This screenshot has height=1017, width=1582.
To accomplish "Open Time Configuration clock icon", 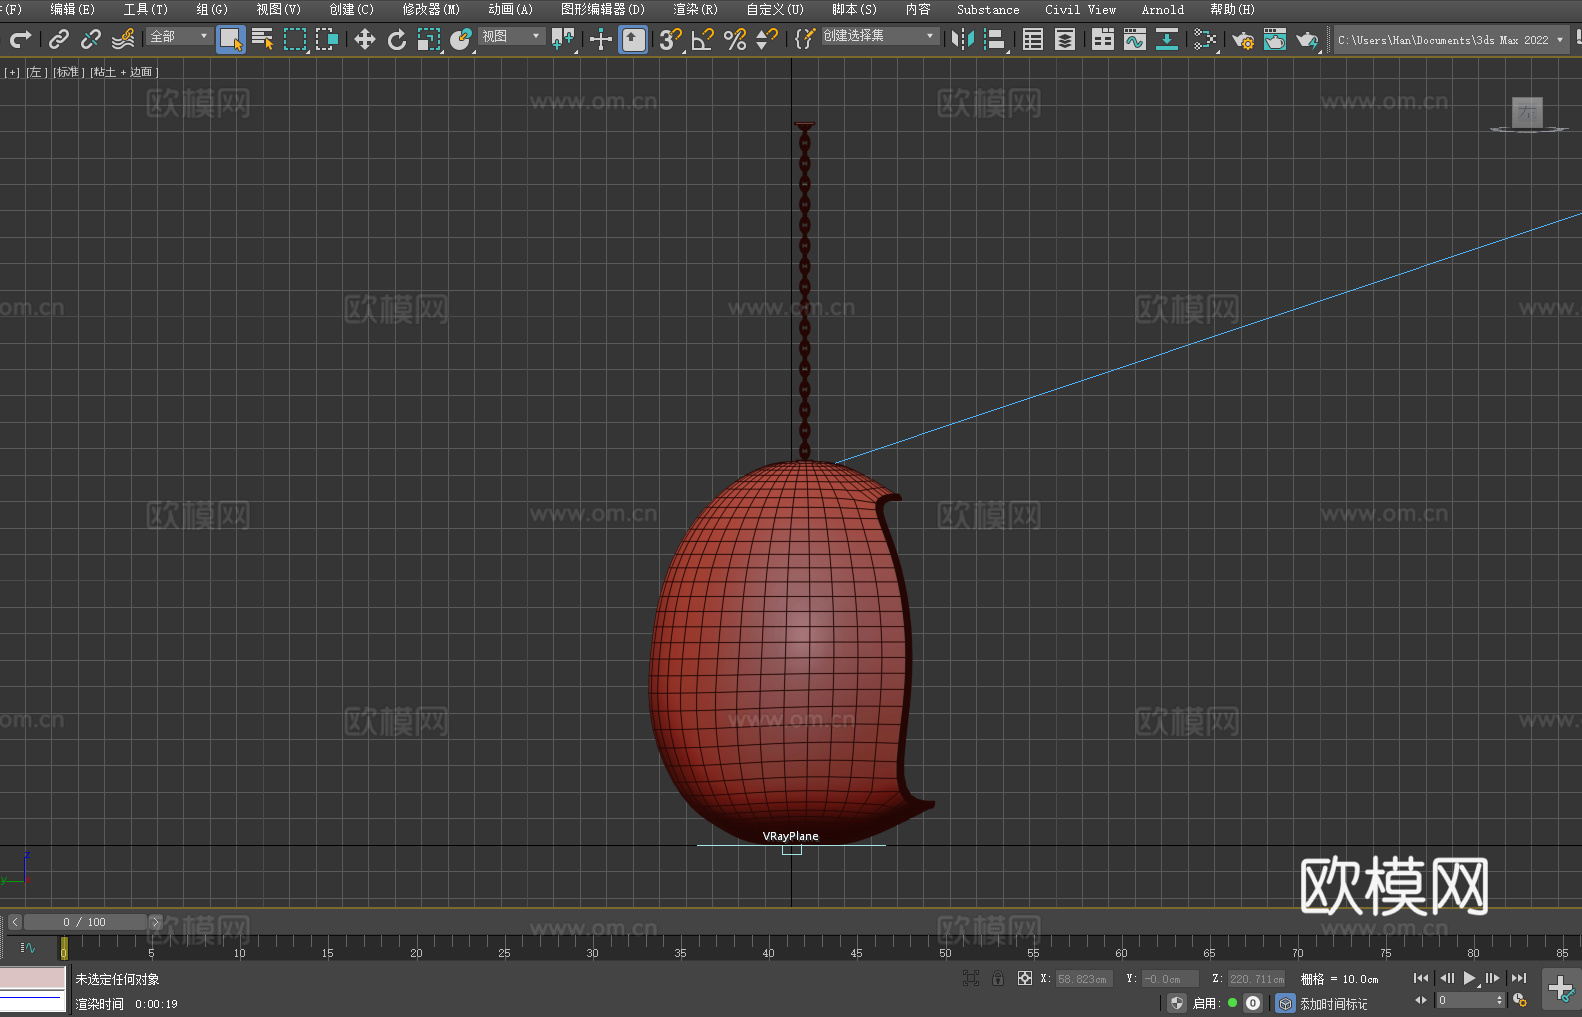I will pos(1520,1000).
